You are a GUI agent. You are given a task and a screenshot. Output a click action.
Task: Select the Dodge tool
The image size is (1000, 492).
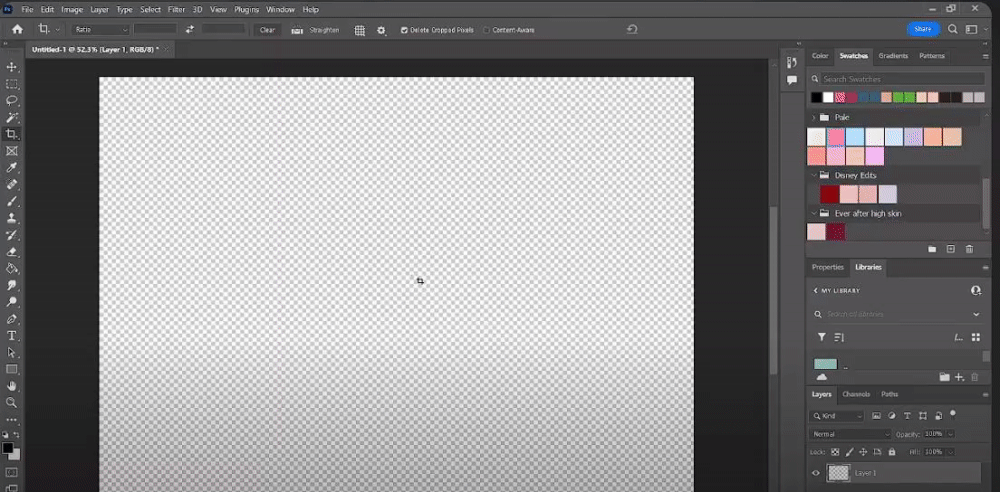[x=11, y=302]
